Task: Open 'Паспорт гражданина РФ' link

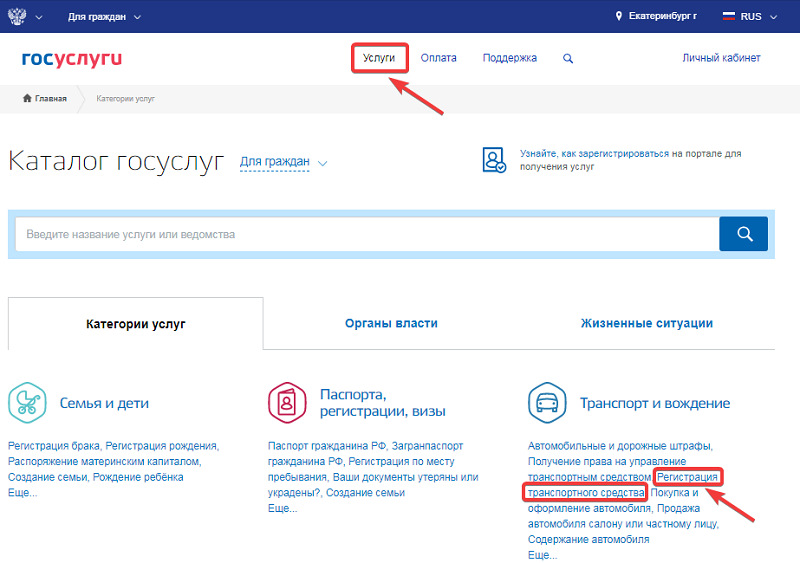Action: point(327,446)
